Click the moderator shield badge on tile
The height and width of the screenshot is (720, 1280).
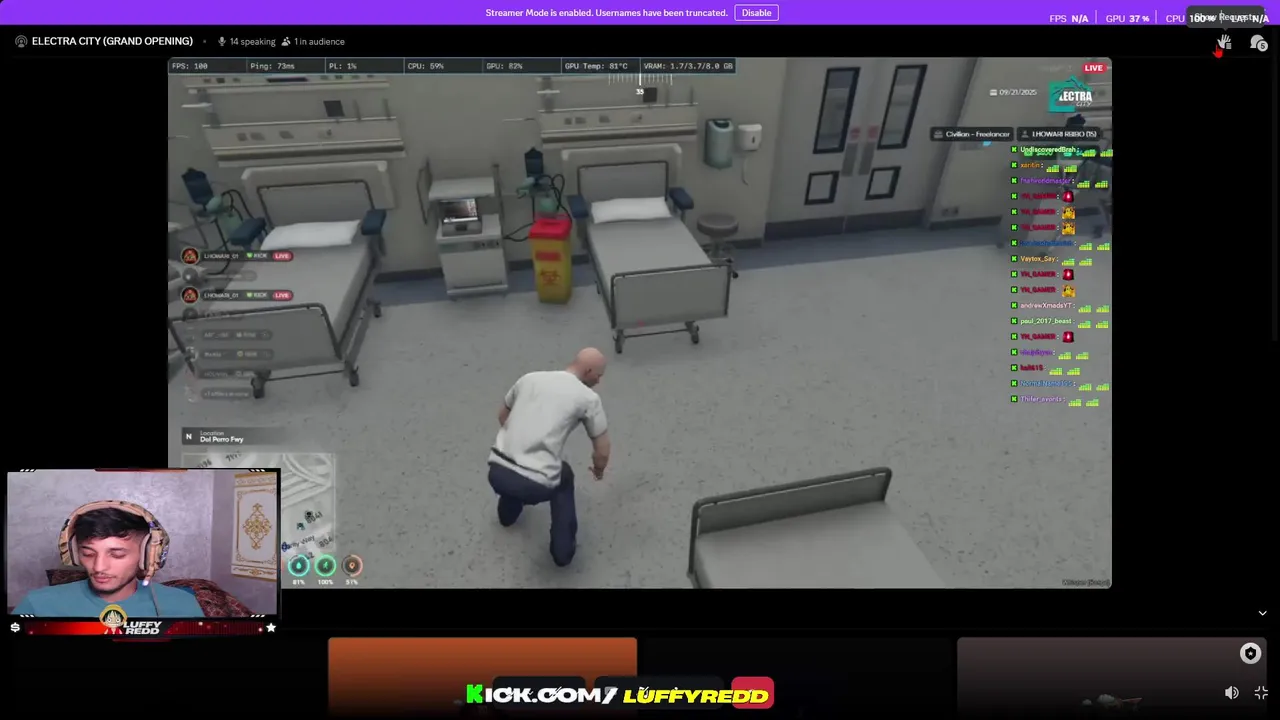click(1250, 653)
